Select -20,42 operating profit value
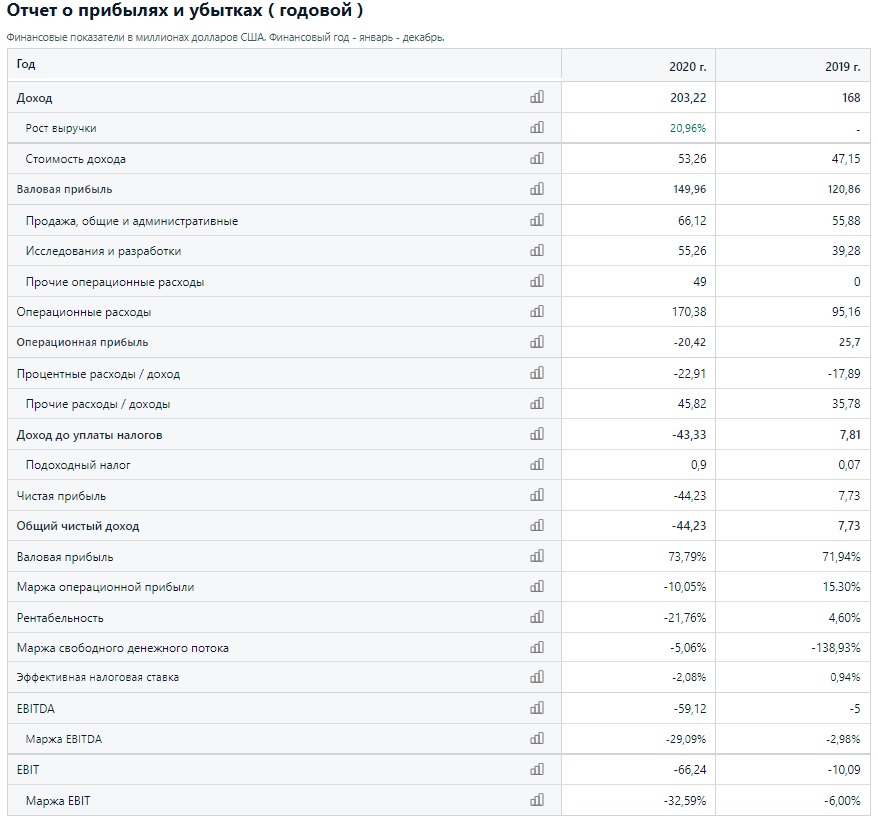 (x=690, y=342)
